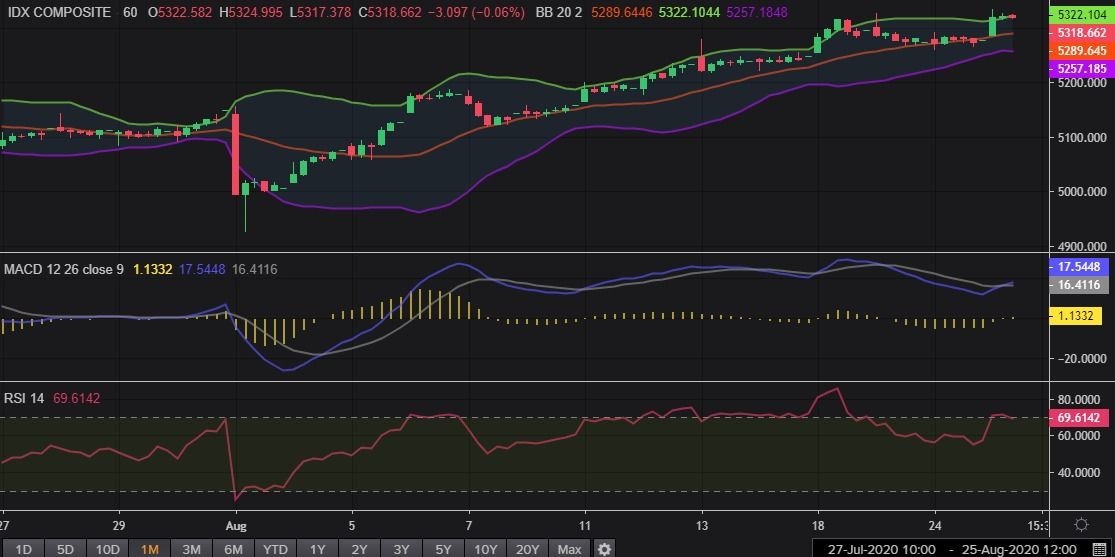Select the 10D range button
This screenshot has height=557, width=1115.
[x=107, y=549]
